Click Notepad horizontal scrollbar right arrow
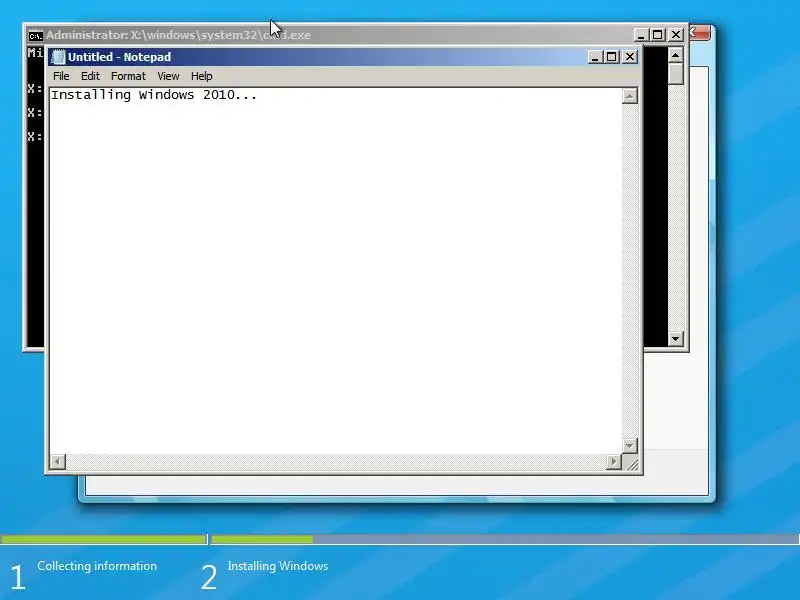800x600 pixels. click(x=614, y=462)
